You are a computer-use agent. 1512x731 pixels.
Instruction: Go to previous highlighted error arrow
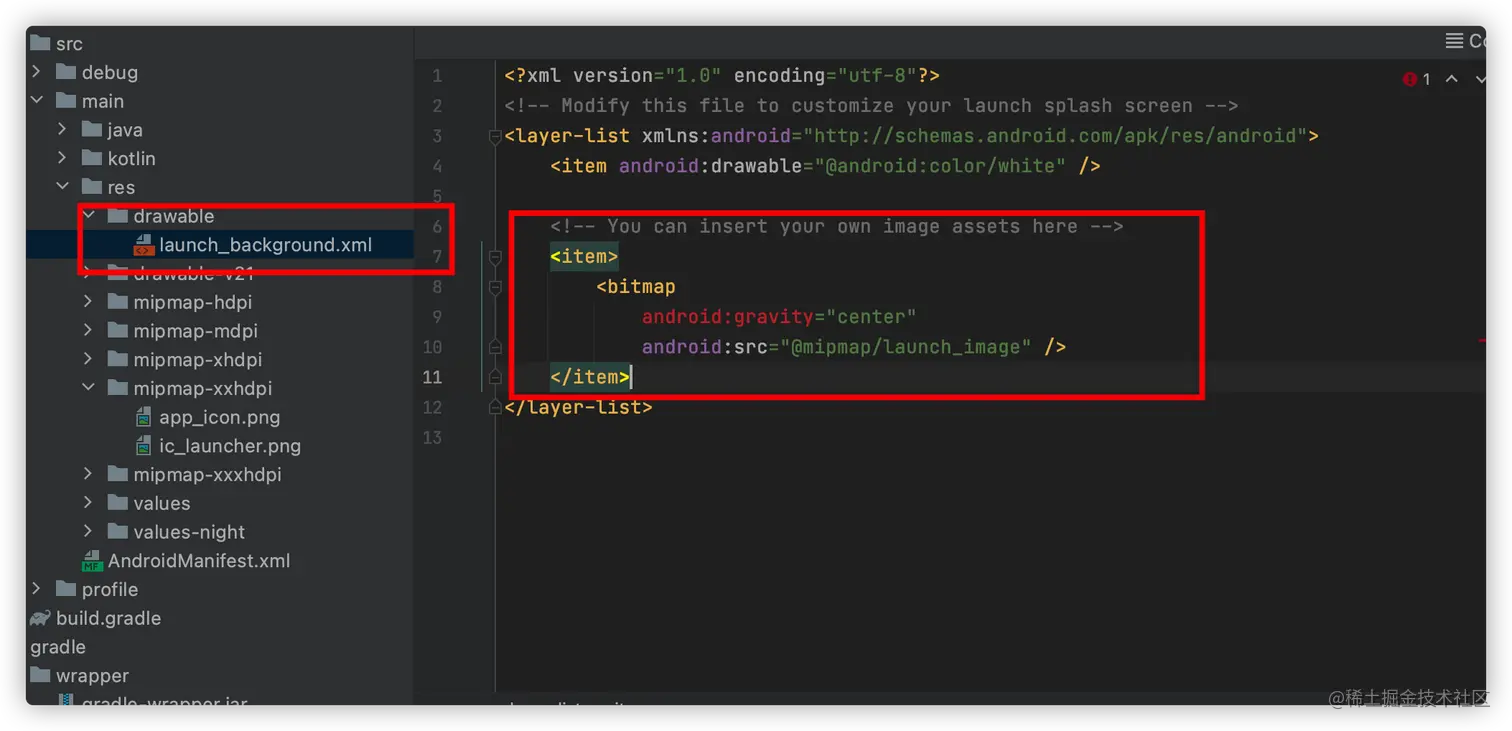(x=1452, y=79)
